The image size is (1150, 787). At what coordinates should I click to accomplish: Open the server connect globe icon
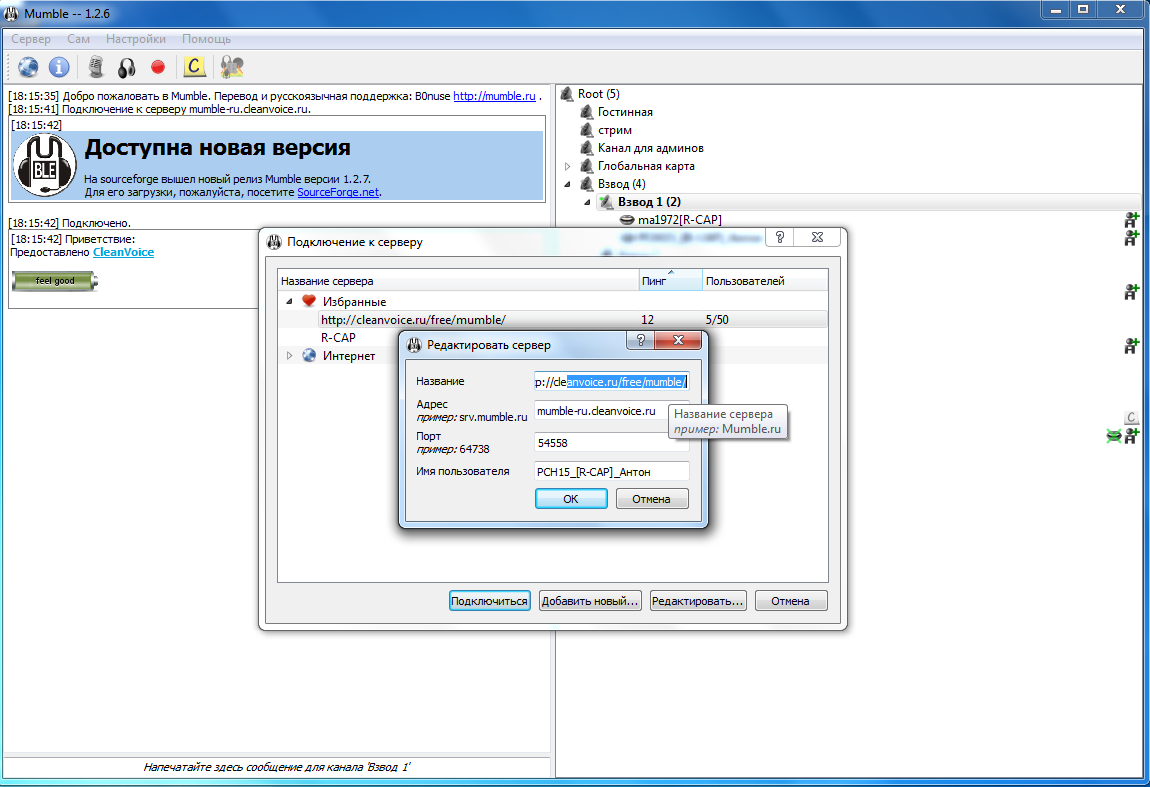coord(28,67)
